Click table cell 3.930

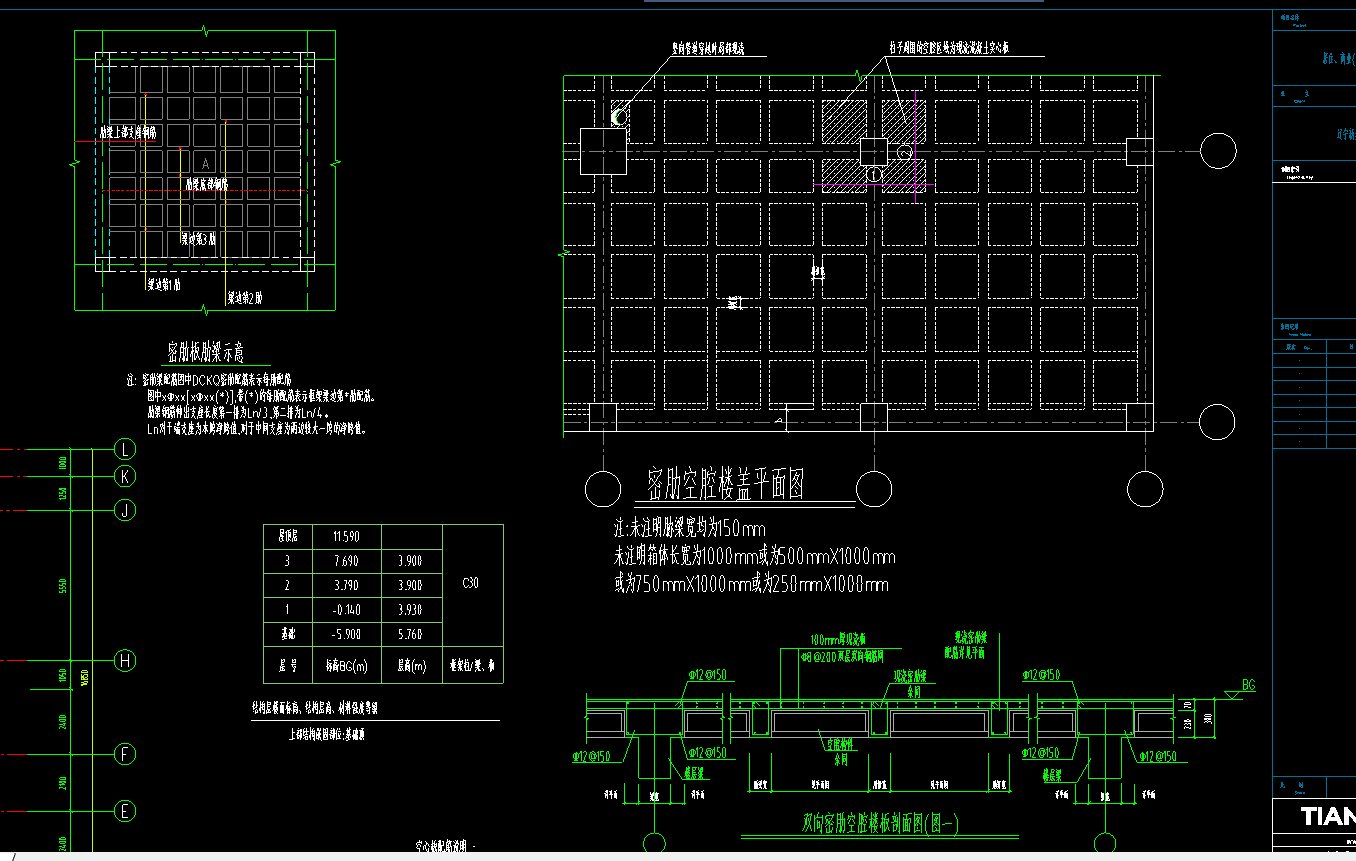pos(410,609)
